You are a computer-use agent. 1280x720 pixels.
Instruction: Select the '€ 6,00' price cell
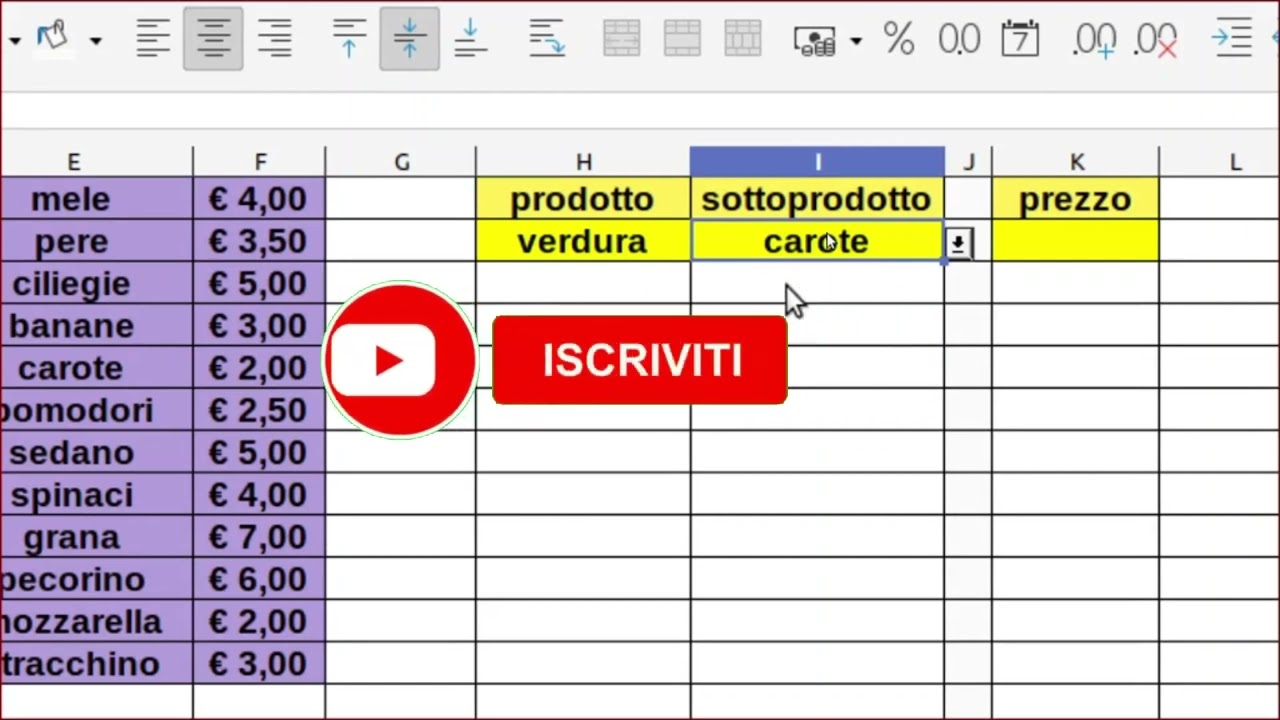(x=260, y=579)
